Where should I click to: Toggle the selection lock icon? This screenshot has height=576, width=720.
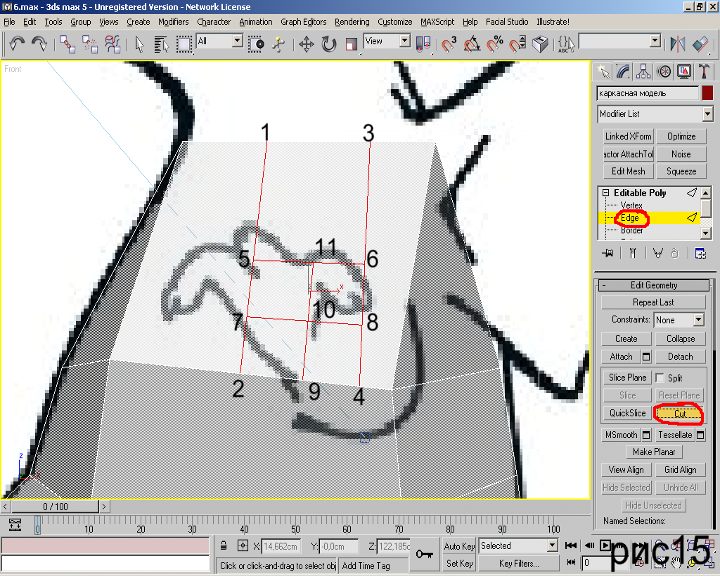[x=225, y=546]
